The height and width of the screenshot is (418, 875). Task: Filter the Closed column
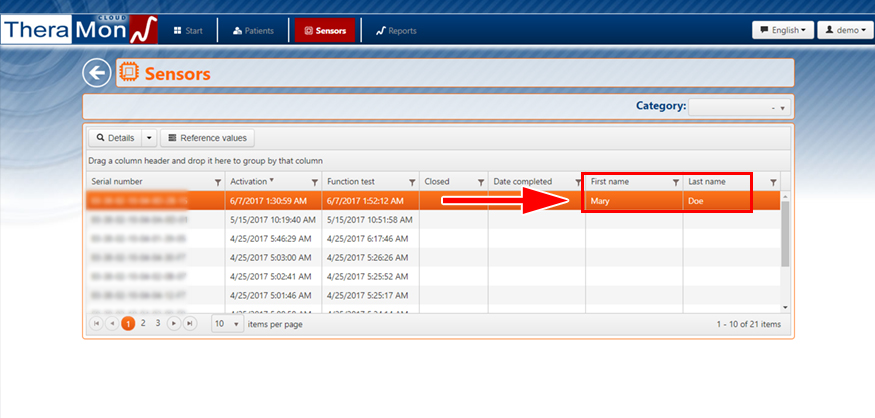click(480, 182)
